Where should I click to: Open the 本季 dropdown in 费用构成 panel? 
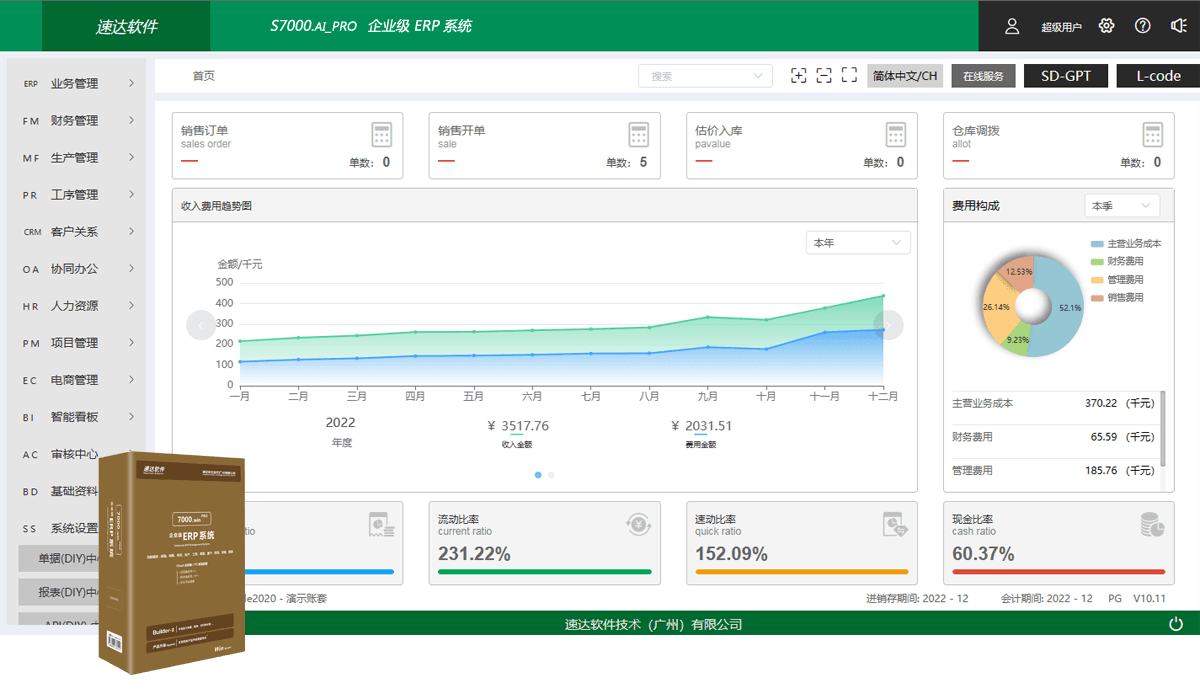[x=1121, y=204]
